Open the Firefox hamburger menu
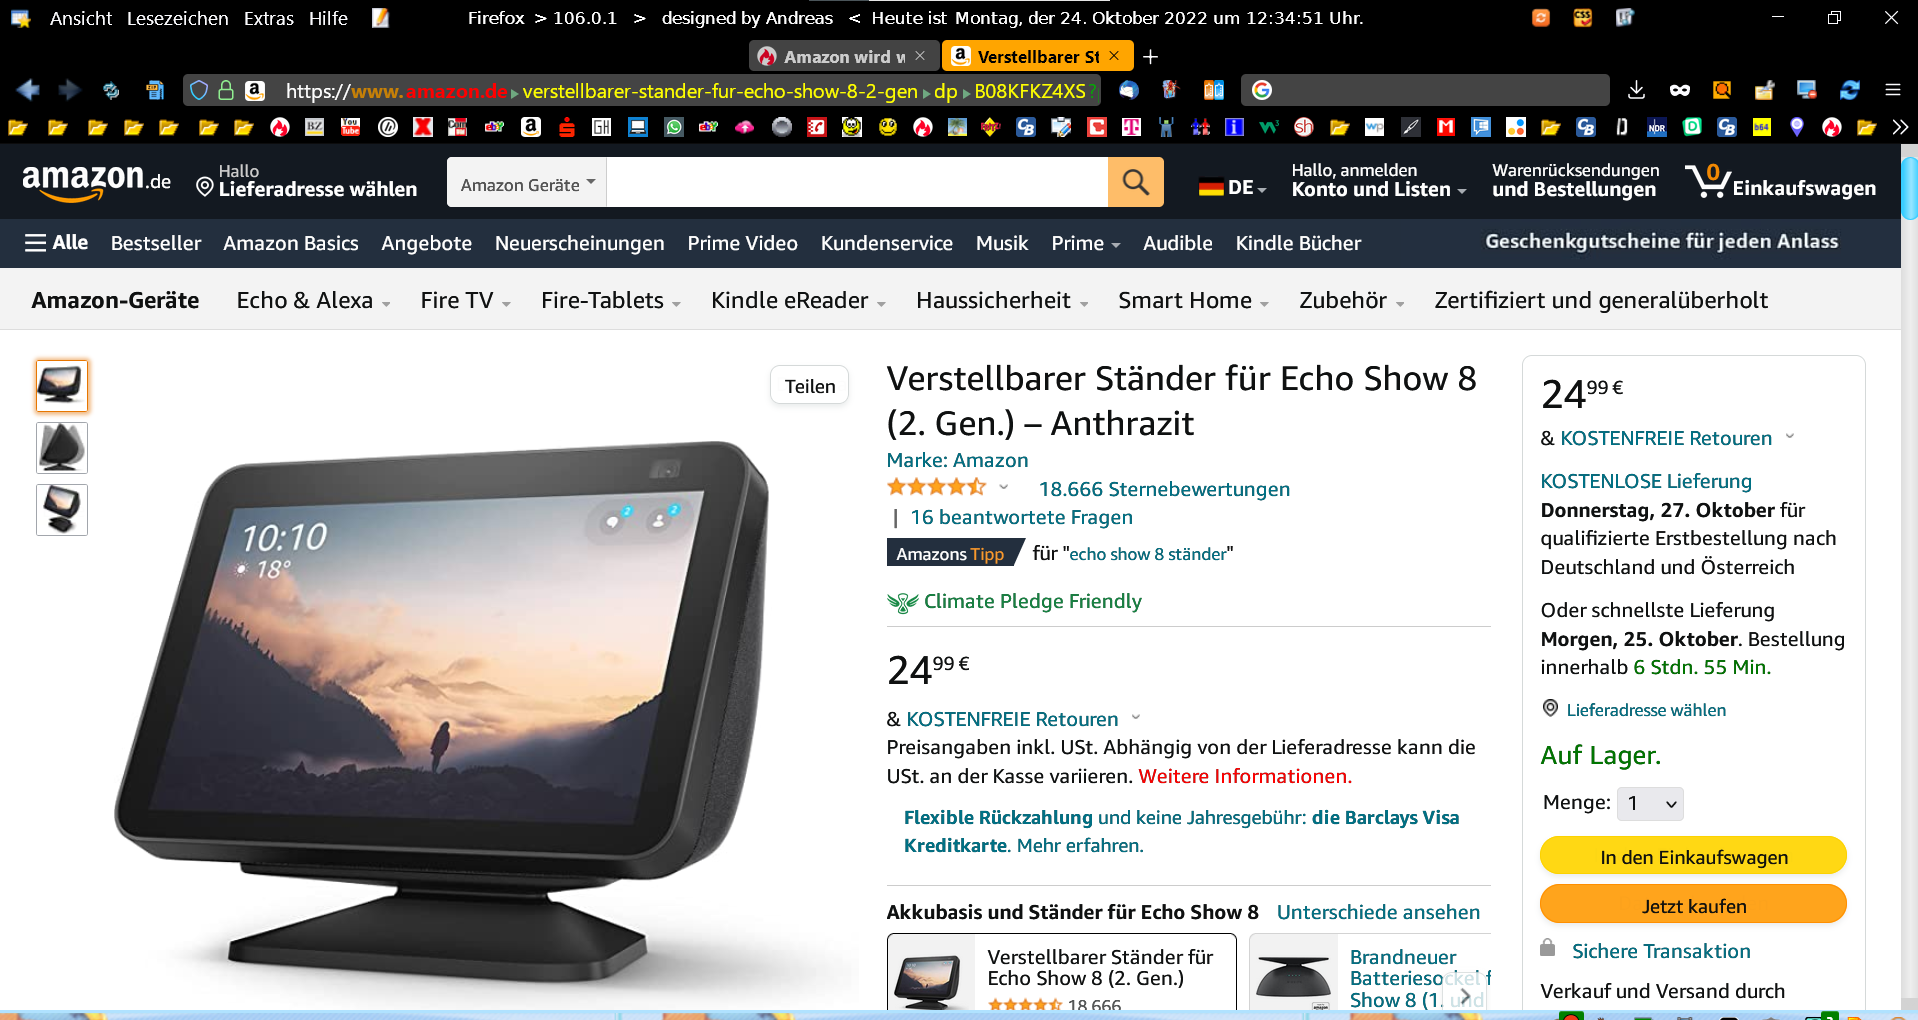This screenshot has height=1020, width=1918. coord(1892,90)
